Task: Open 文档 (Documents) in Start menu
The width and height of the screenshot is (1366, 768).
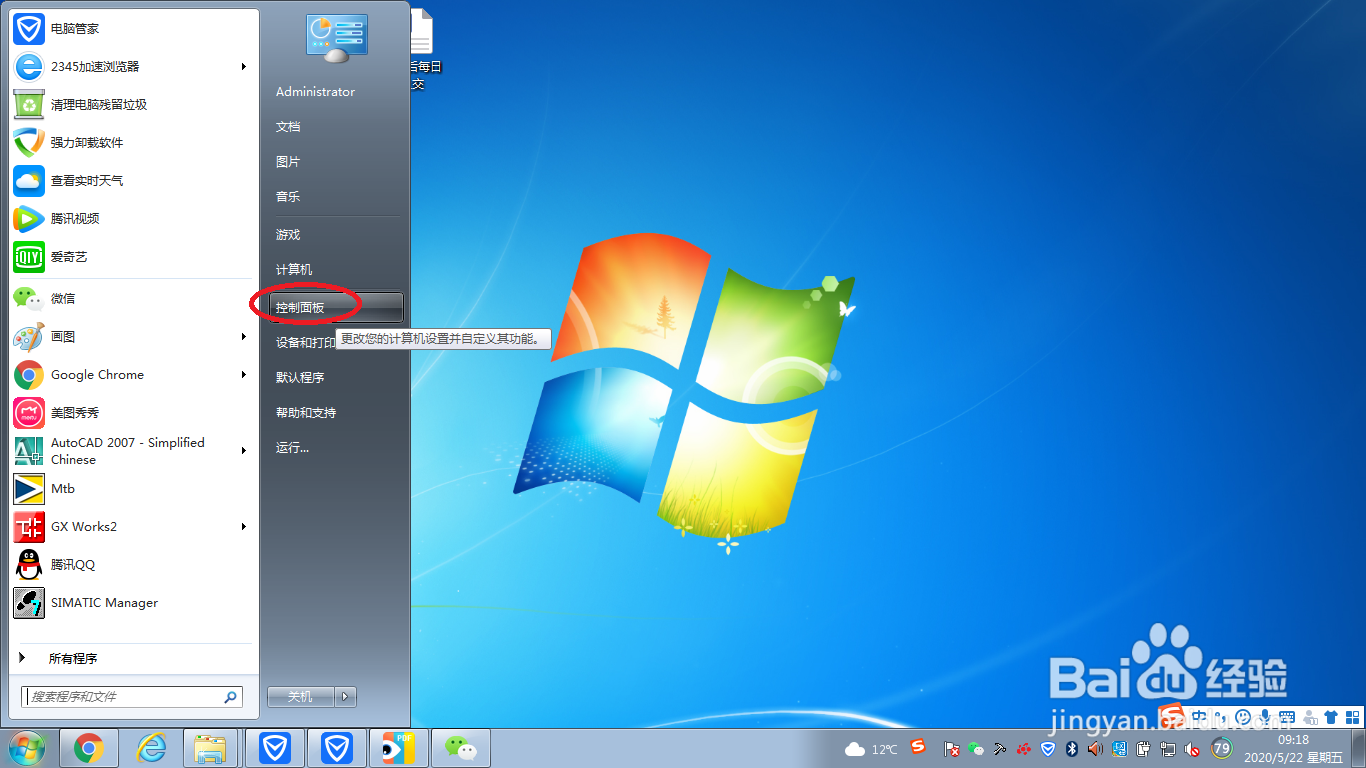Action: pyautogui.click(x=288, y=126)
